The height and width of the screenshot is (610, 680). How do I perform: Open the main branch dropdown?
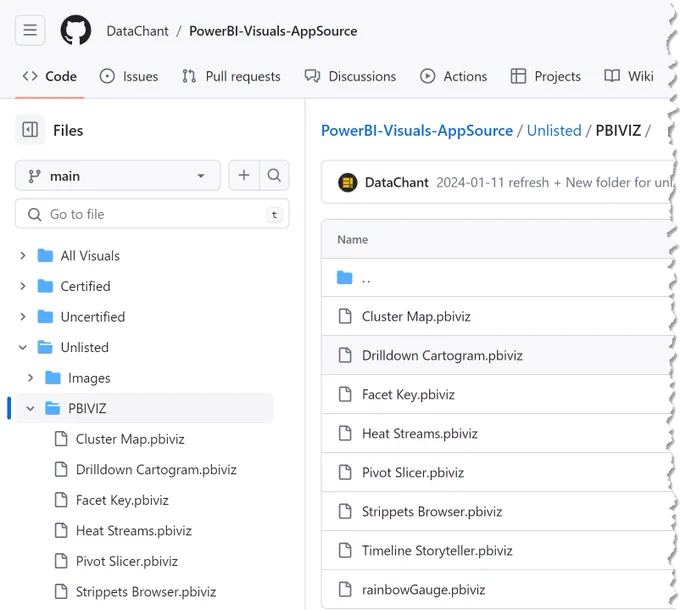tap(118, 176)
